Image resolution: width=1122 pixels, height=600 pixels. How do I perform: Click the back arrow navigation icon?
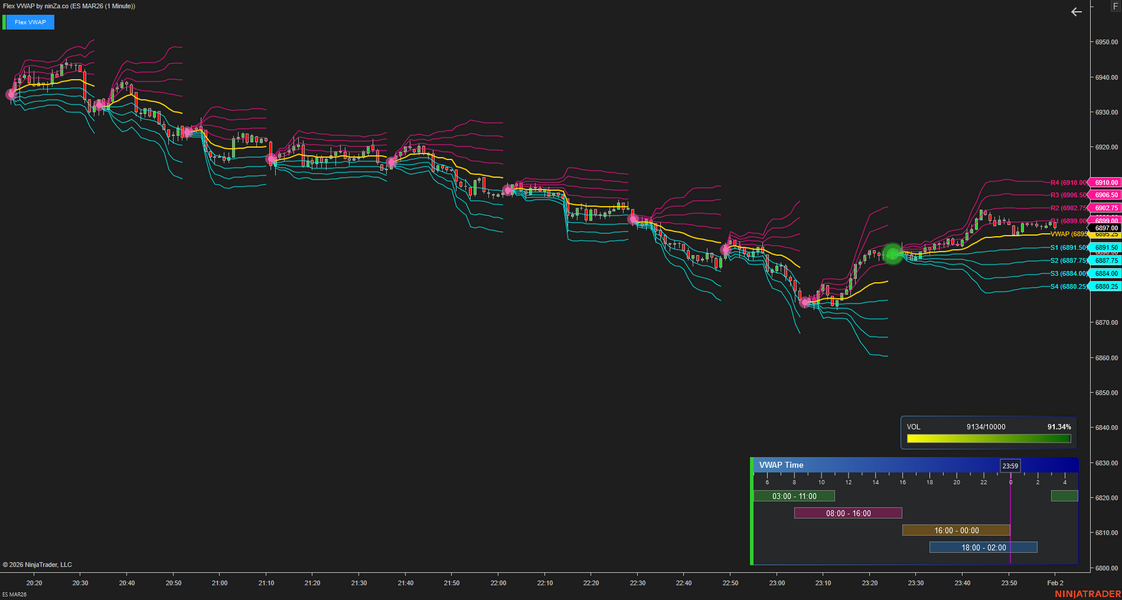click(1076, 12)
